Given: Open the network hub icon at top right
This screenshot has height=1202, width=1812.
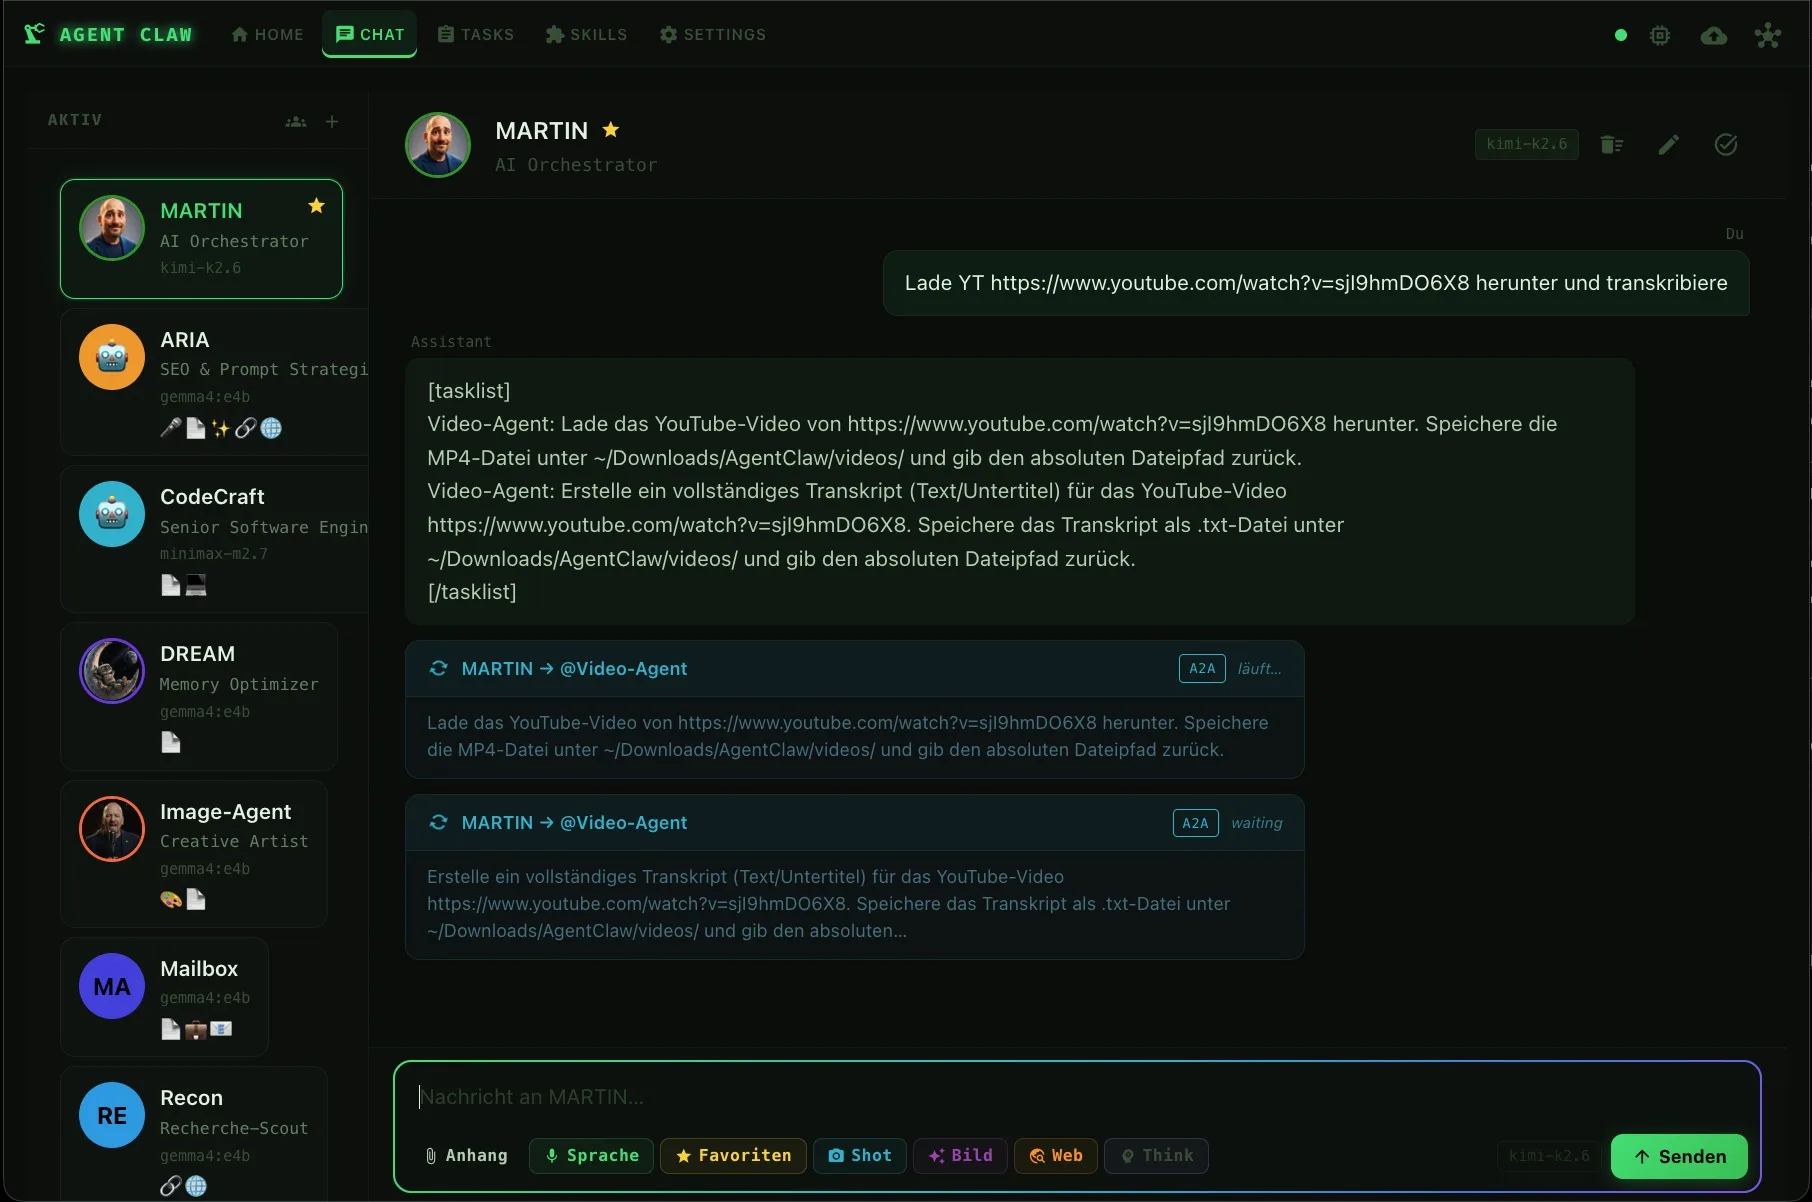Looking at the screenshot, I should click(1767, 35).
